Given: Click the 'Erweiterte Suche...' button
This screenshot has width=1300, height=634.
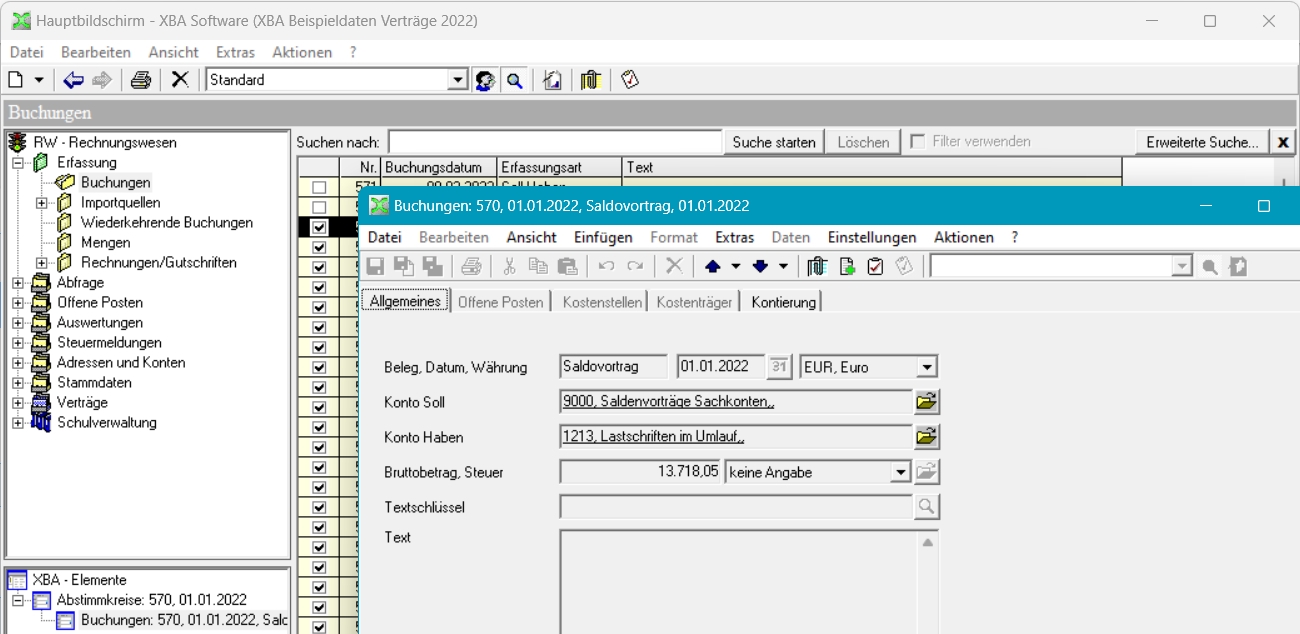Looking at the screenshot, I should tap(1202, 142).
